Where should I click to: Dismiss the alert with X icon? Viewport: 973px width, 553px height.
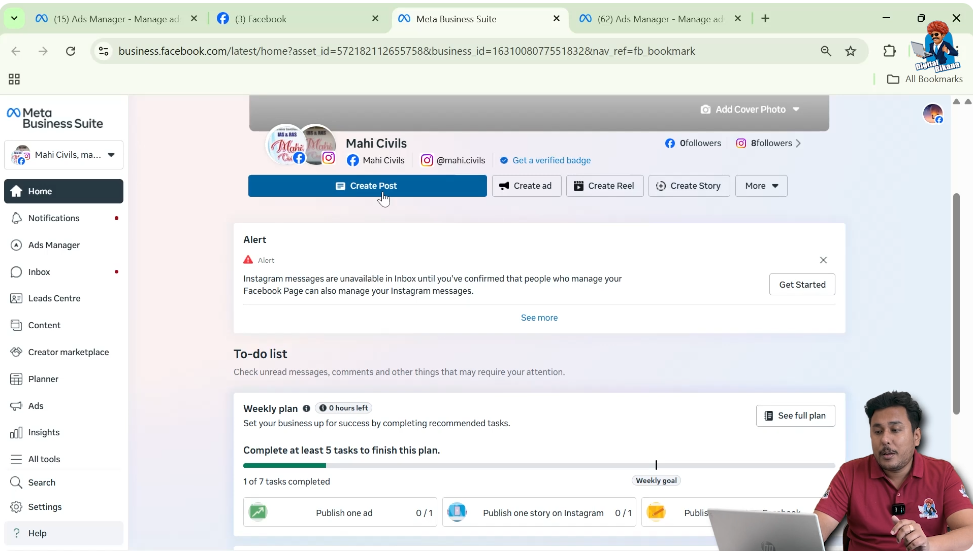pyautogui.click(x=823, y=260)
